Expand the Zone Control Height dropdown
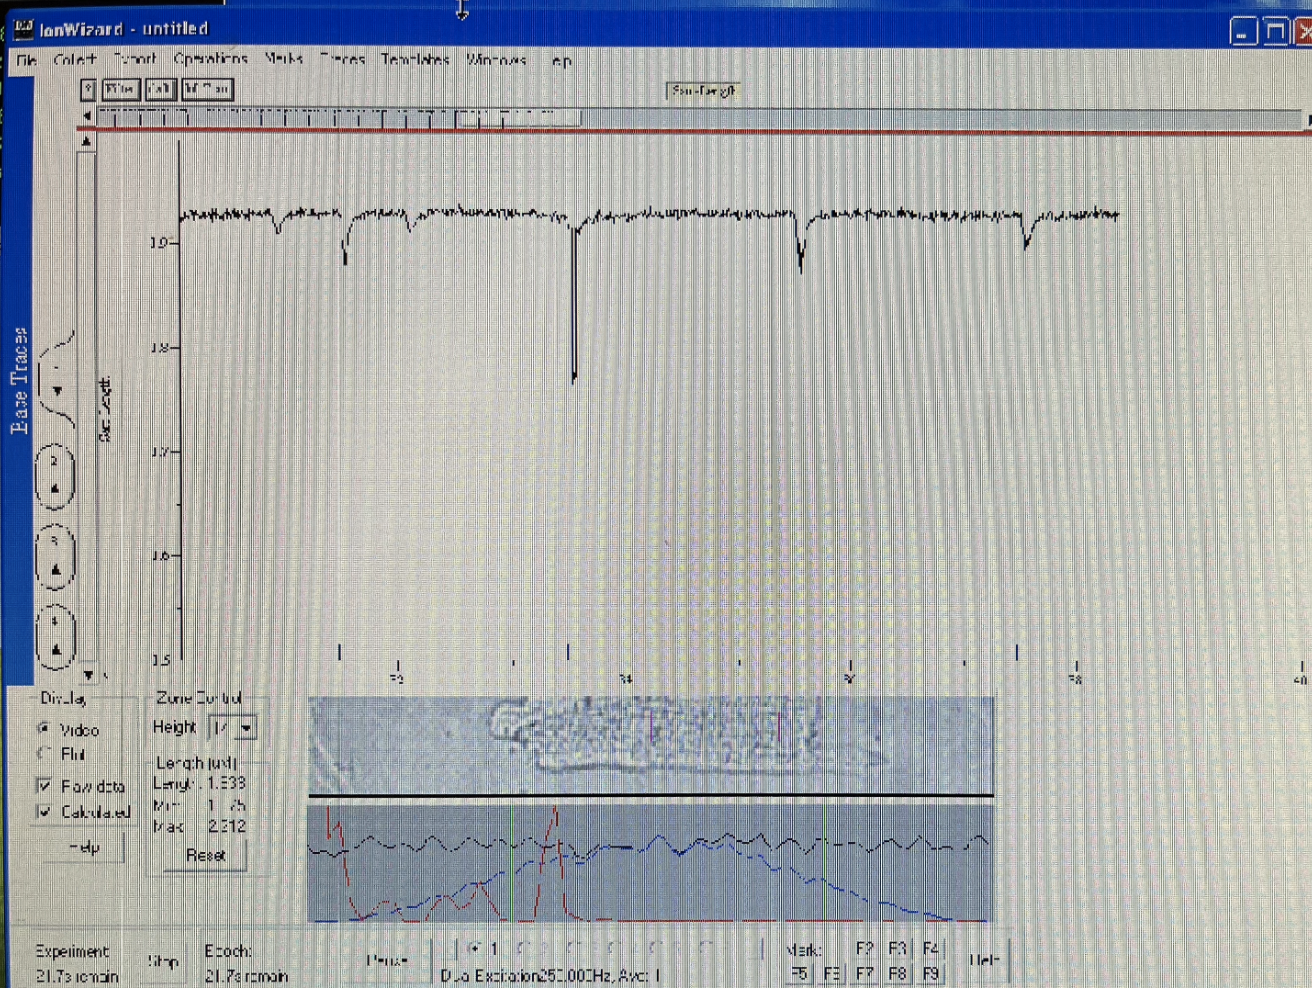 (x=246, y=728)
